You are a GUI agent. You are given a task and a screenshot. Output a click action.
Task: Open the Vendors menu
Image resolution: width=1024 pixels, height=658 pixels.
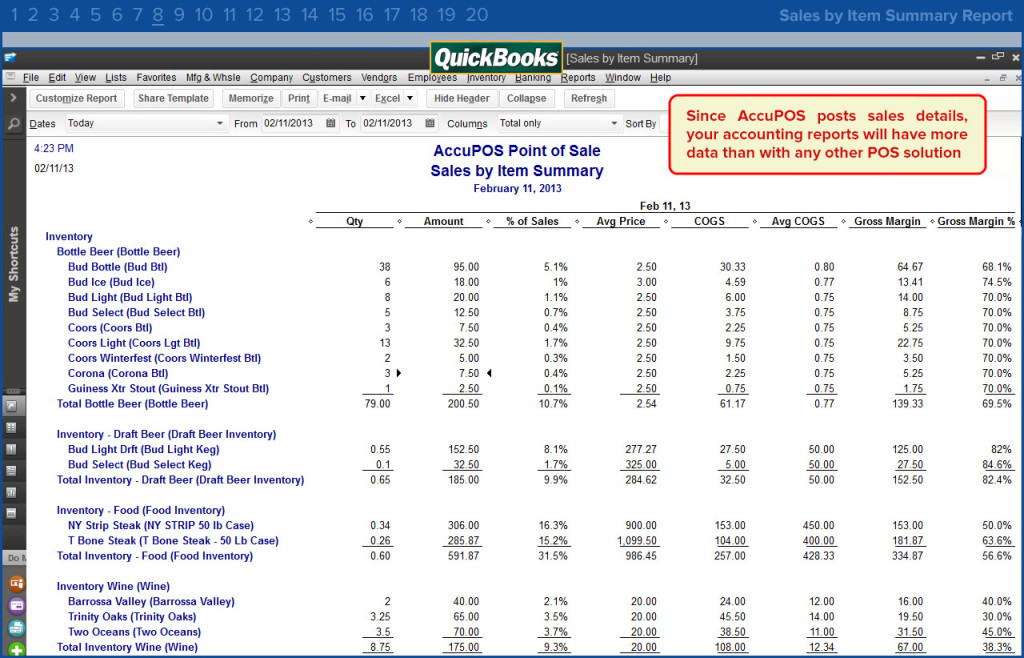379,78
